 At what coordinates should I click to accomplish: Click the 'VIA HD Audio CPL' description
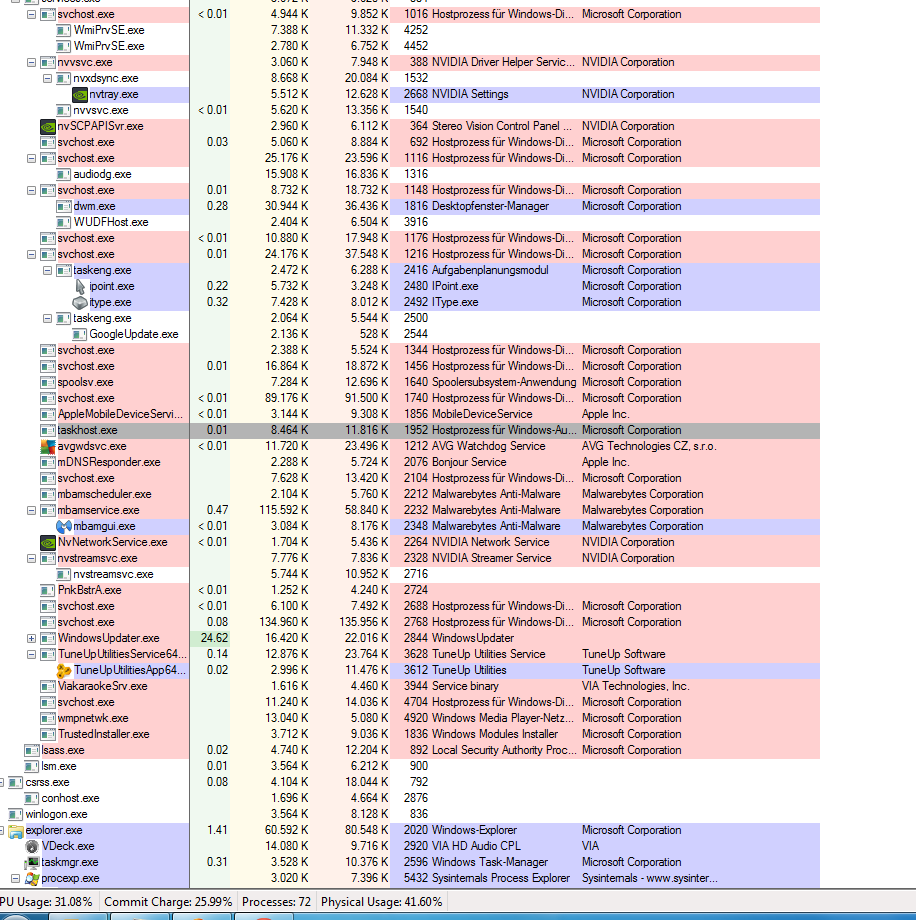pos(476,846)
